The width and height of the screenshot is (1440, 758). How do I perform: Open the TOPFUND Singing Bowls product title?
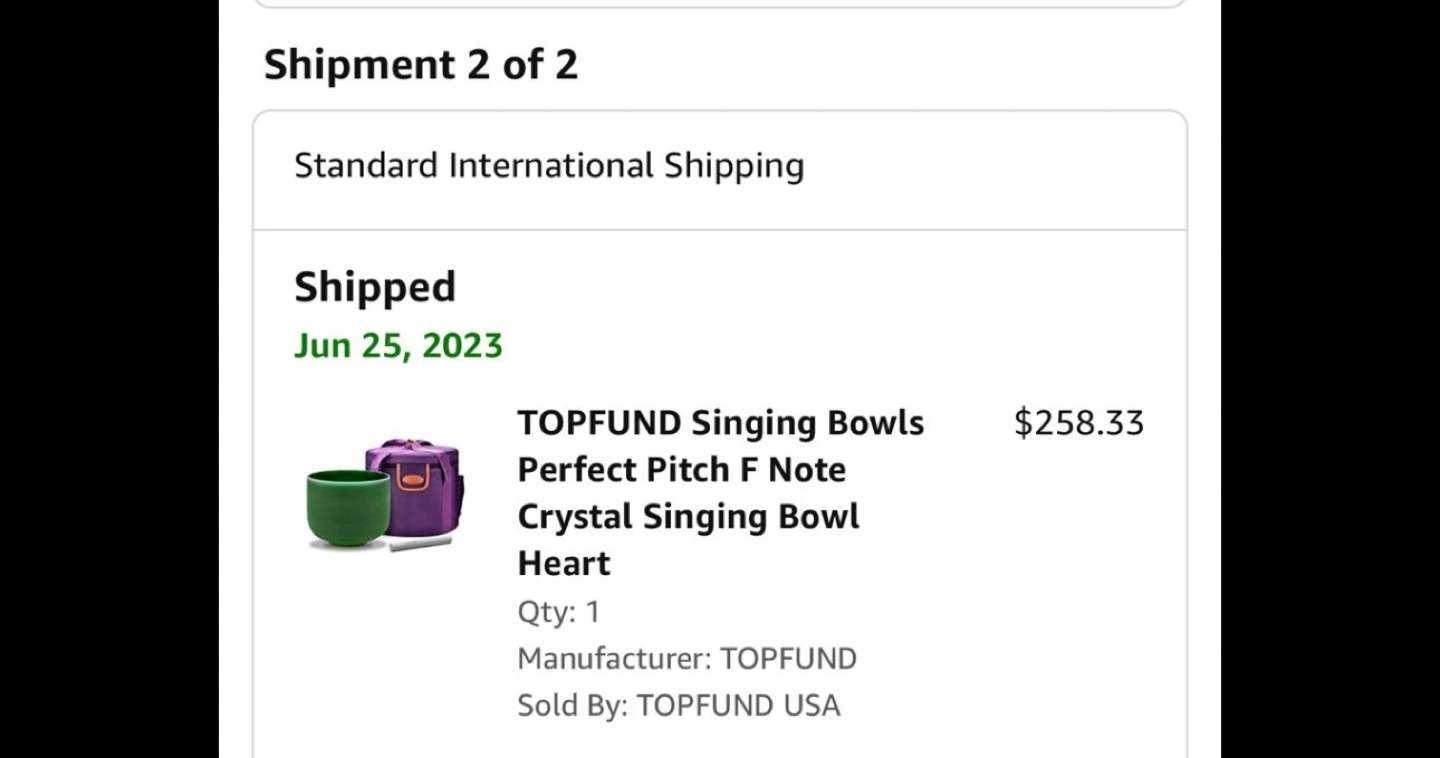tap(720, 423)
